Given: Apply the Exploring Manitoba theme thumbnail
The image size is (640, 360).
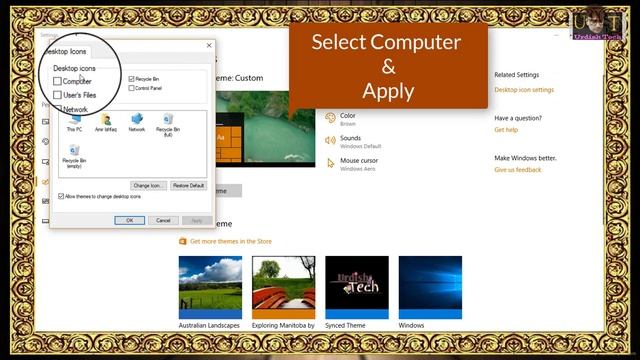Looking at the screenshot, I should coord(284,287).
